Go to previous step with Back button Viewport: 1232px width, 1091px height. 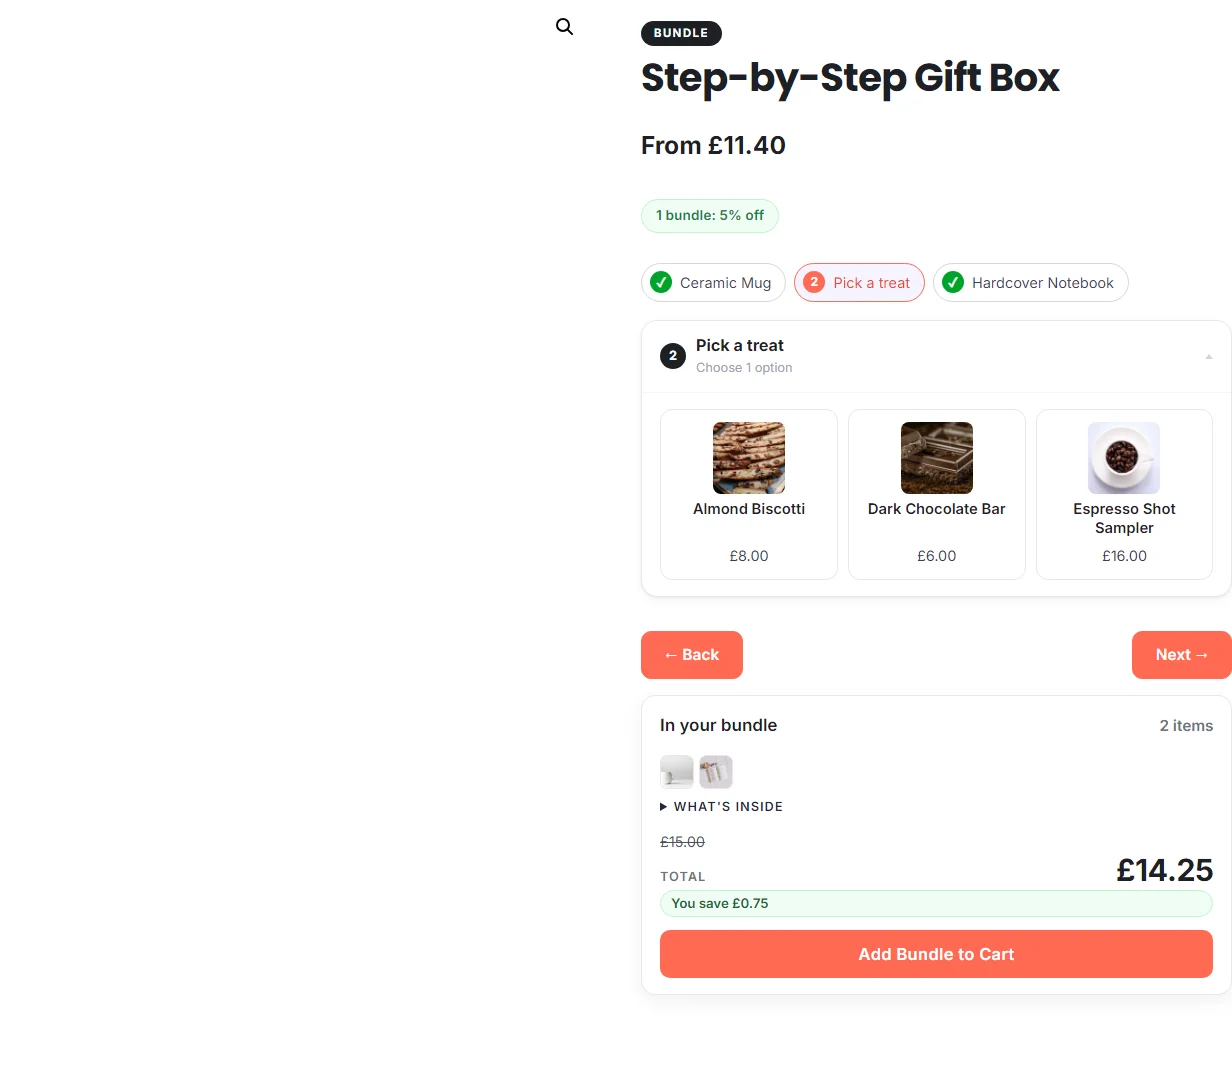click(x=692, y=655)
